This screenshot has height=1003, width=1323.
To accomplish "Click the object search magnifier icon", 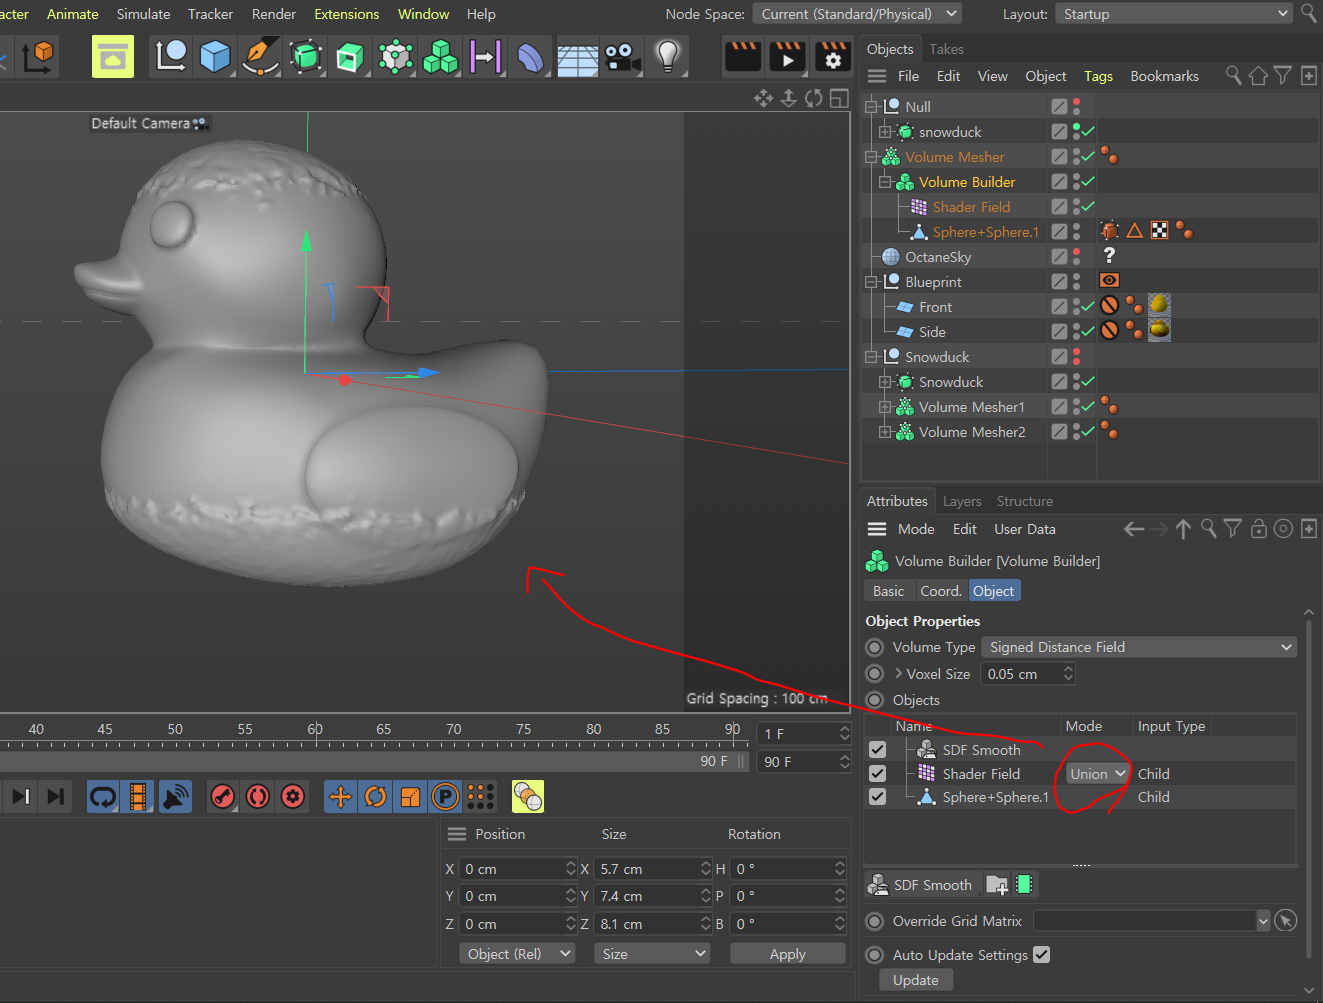I will click(x=1234, y=76).
